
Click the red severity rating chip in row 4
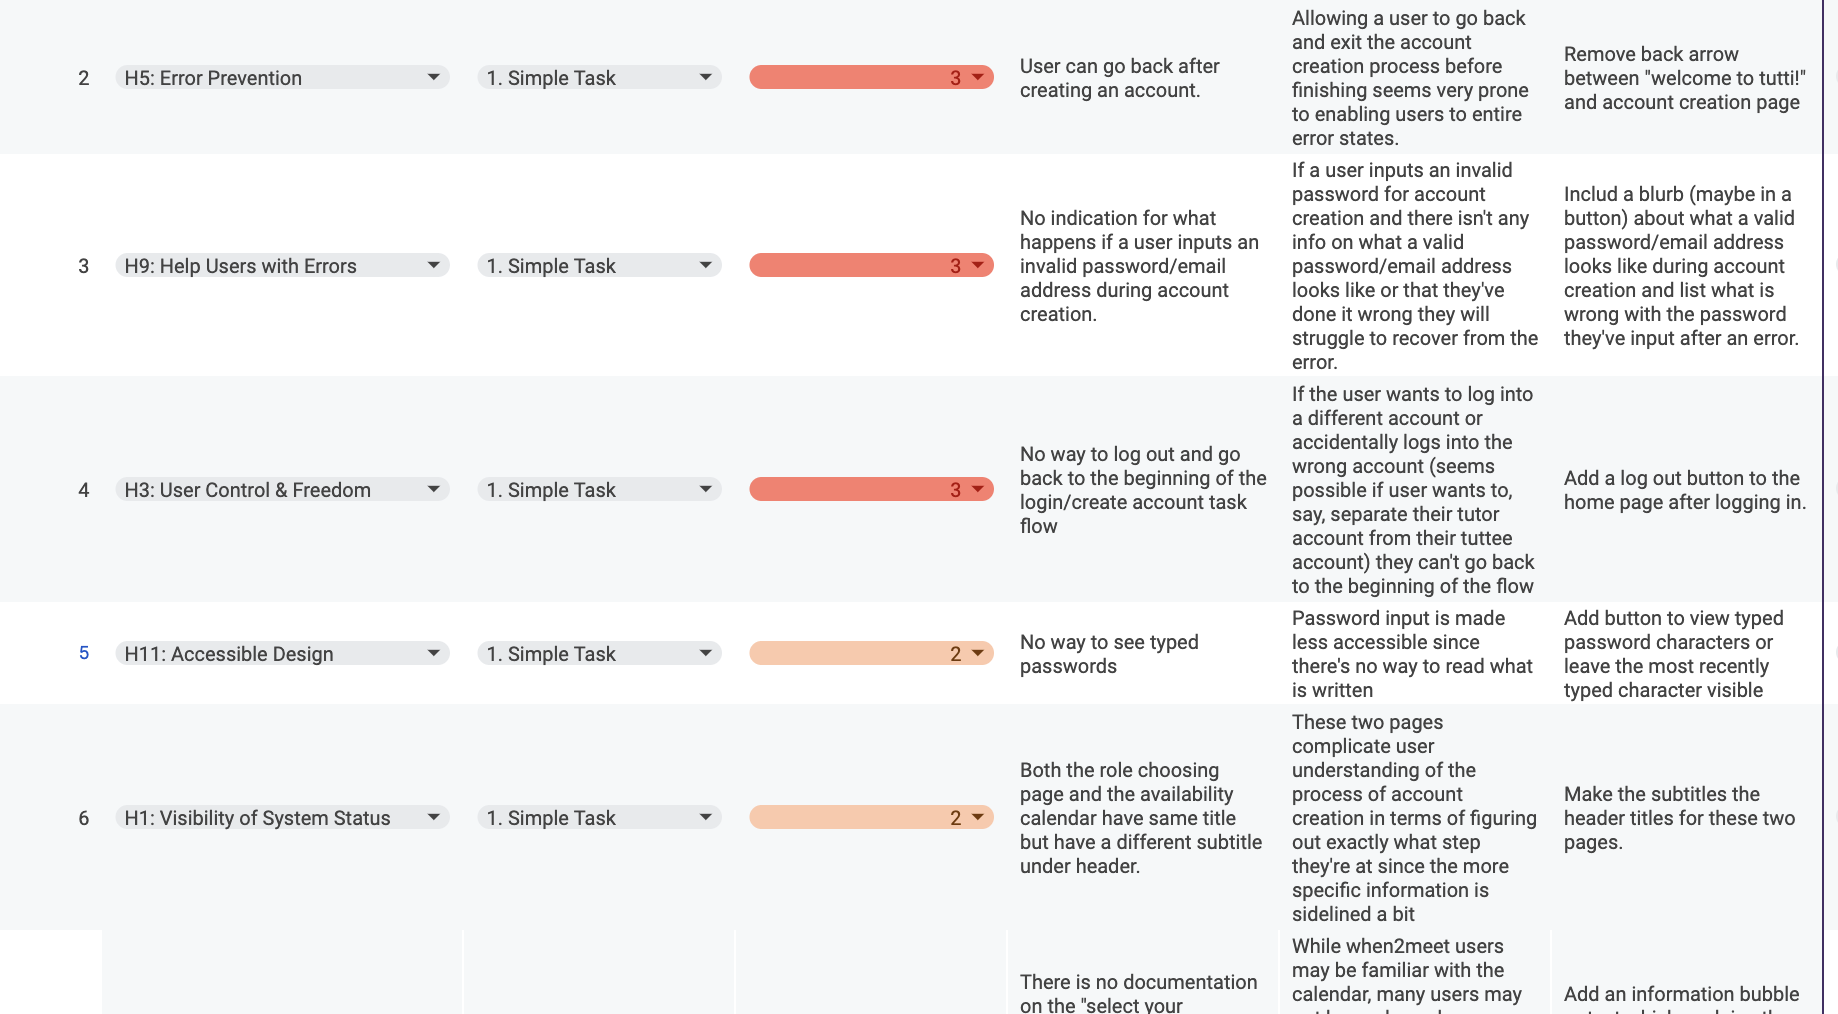870,489
